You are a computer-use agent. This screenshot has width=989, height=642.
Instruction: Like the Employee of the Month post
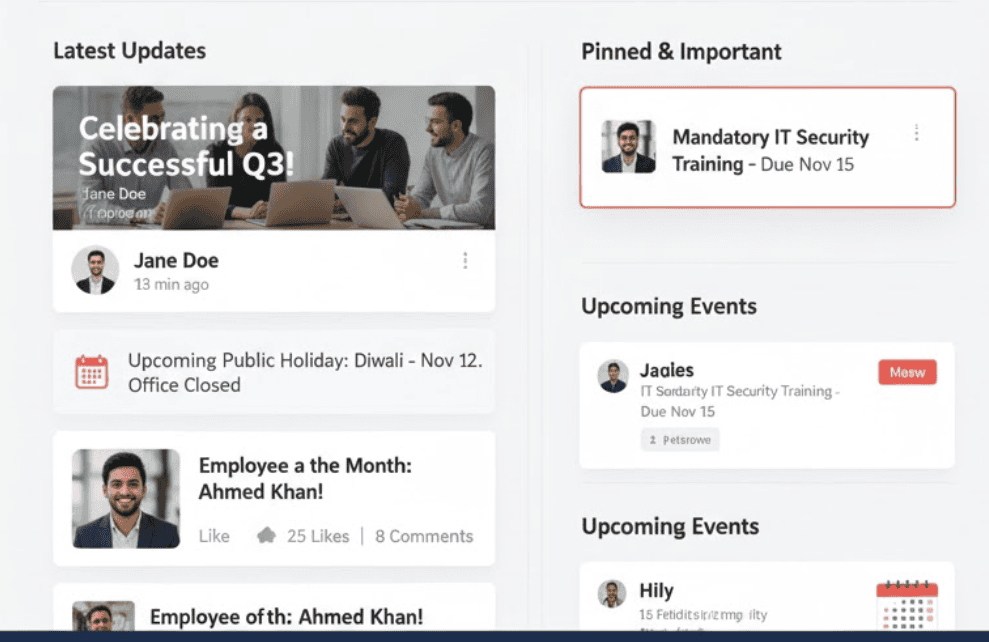coord(214,536)
